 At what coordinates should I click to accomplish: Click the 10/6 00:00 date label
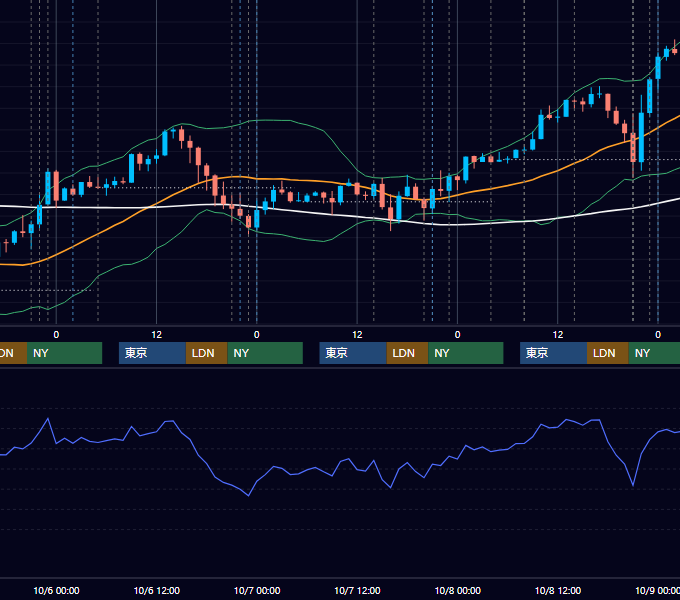pos(56,590)
